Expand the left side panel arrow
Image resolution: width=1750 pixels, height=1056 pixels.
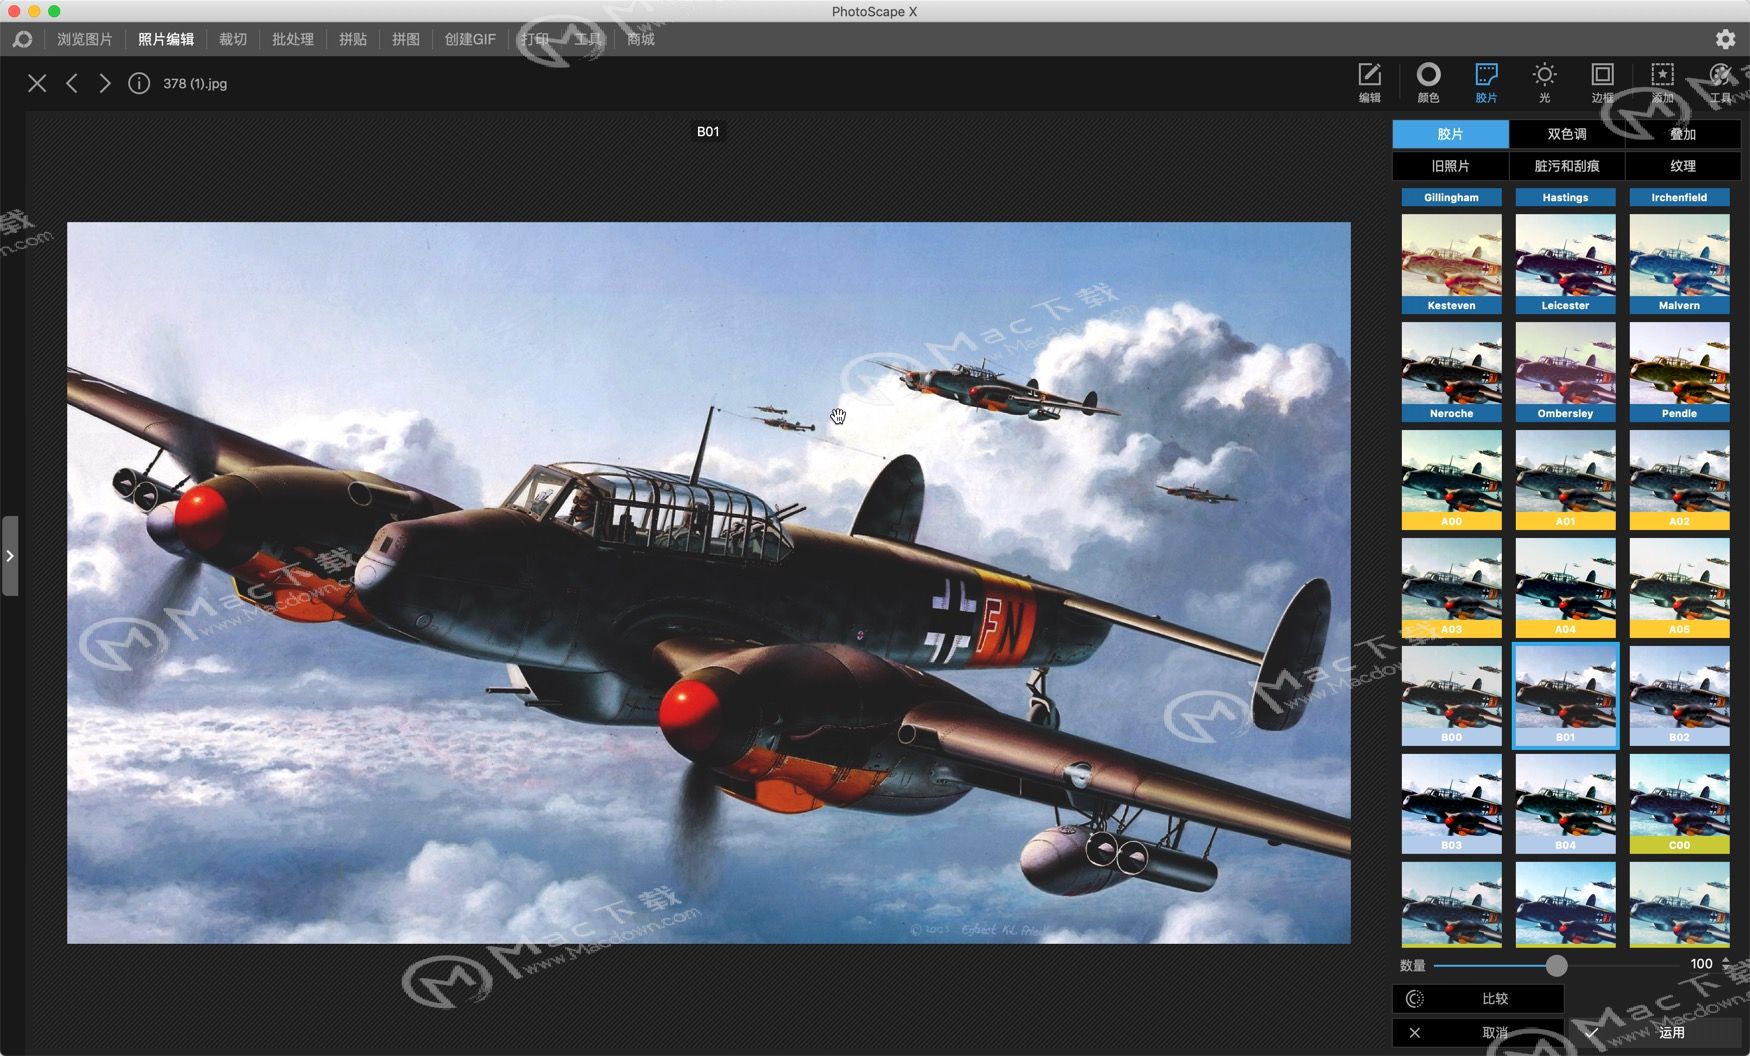(x=10, y=556)
